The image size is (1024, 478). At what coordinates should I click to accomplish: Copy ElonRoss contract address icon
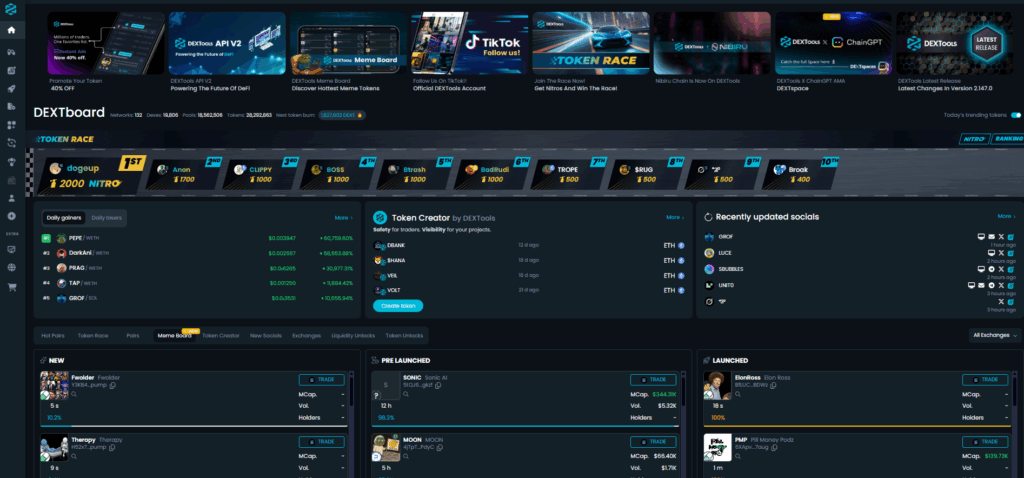pyautogui.click(x=773, y=385)
